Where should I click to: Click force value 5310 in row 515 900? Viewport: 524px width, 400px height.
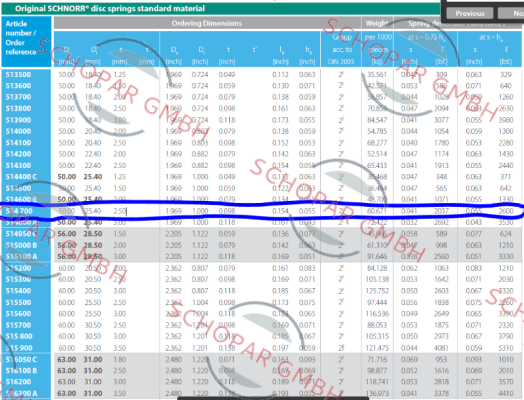coord(506,348)
